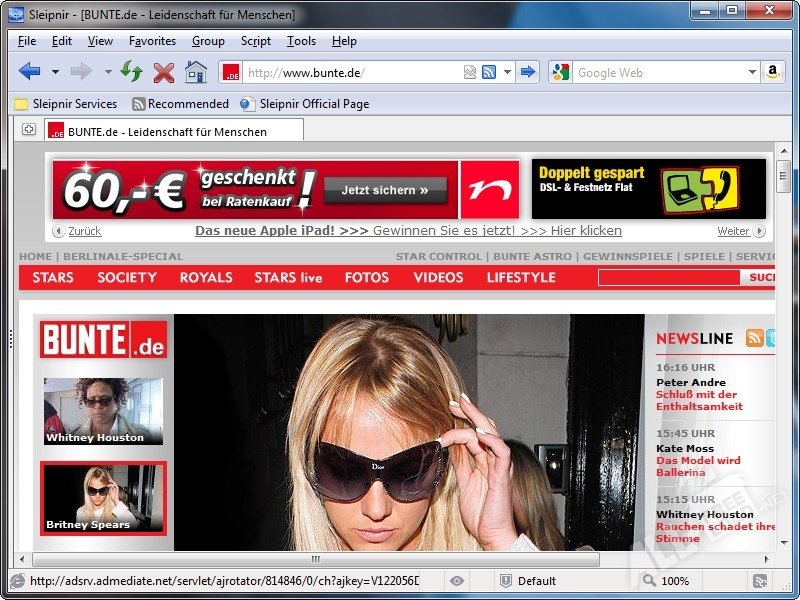Image resolution: width=800 pixels, height=600 pixels.
Task: Open the address bar URL dropdown
Action: pos(507,72)
